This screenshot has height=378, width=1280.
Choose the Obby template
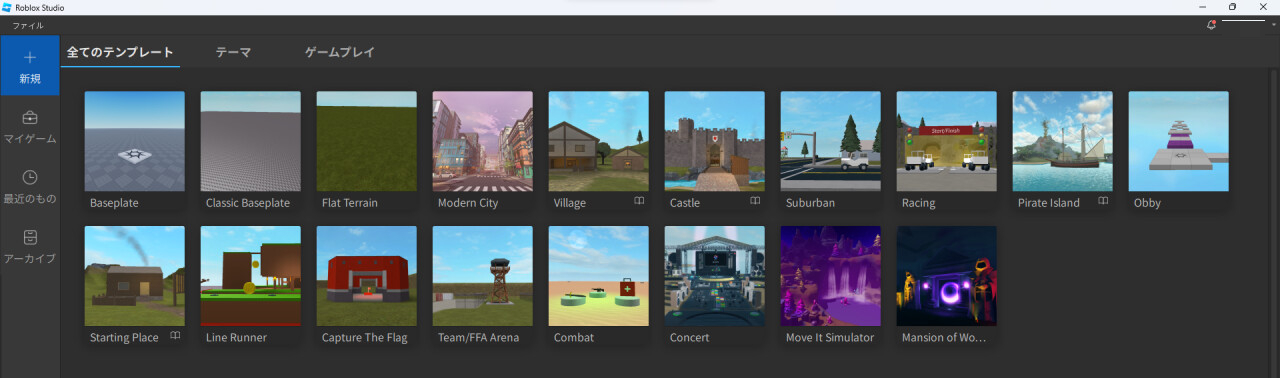point(1179,141)
